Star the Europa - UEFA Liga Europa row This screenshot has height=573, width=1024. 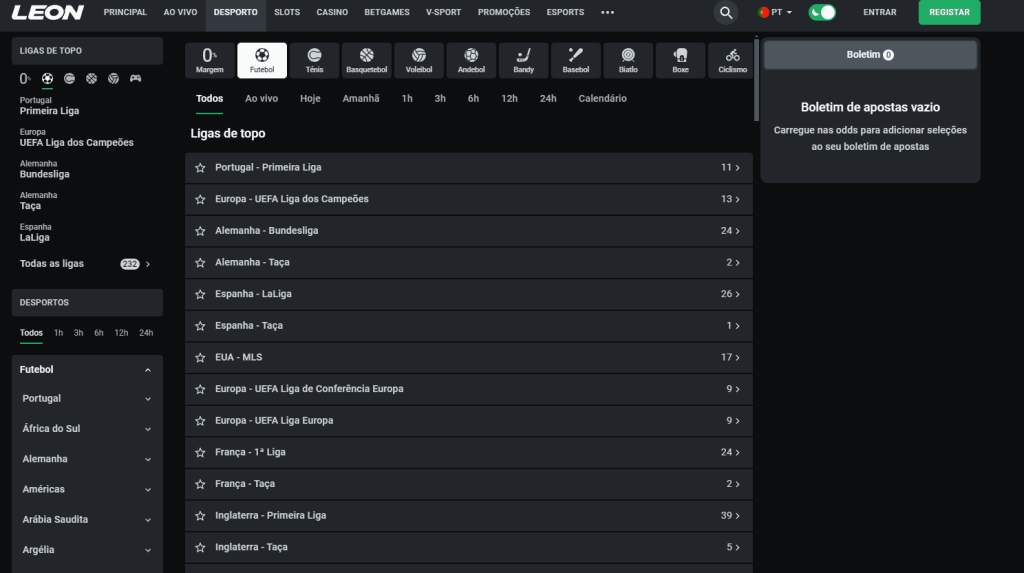tap(200, 421)
